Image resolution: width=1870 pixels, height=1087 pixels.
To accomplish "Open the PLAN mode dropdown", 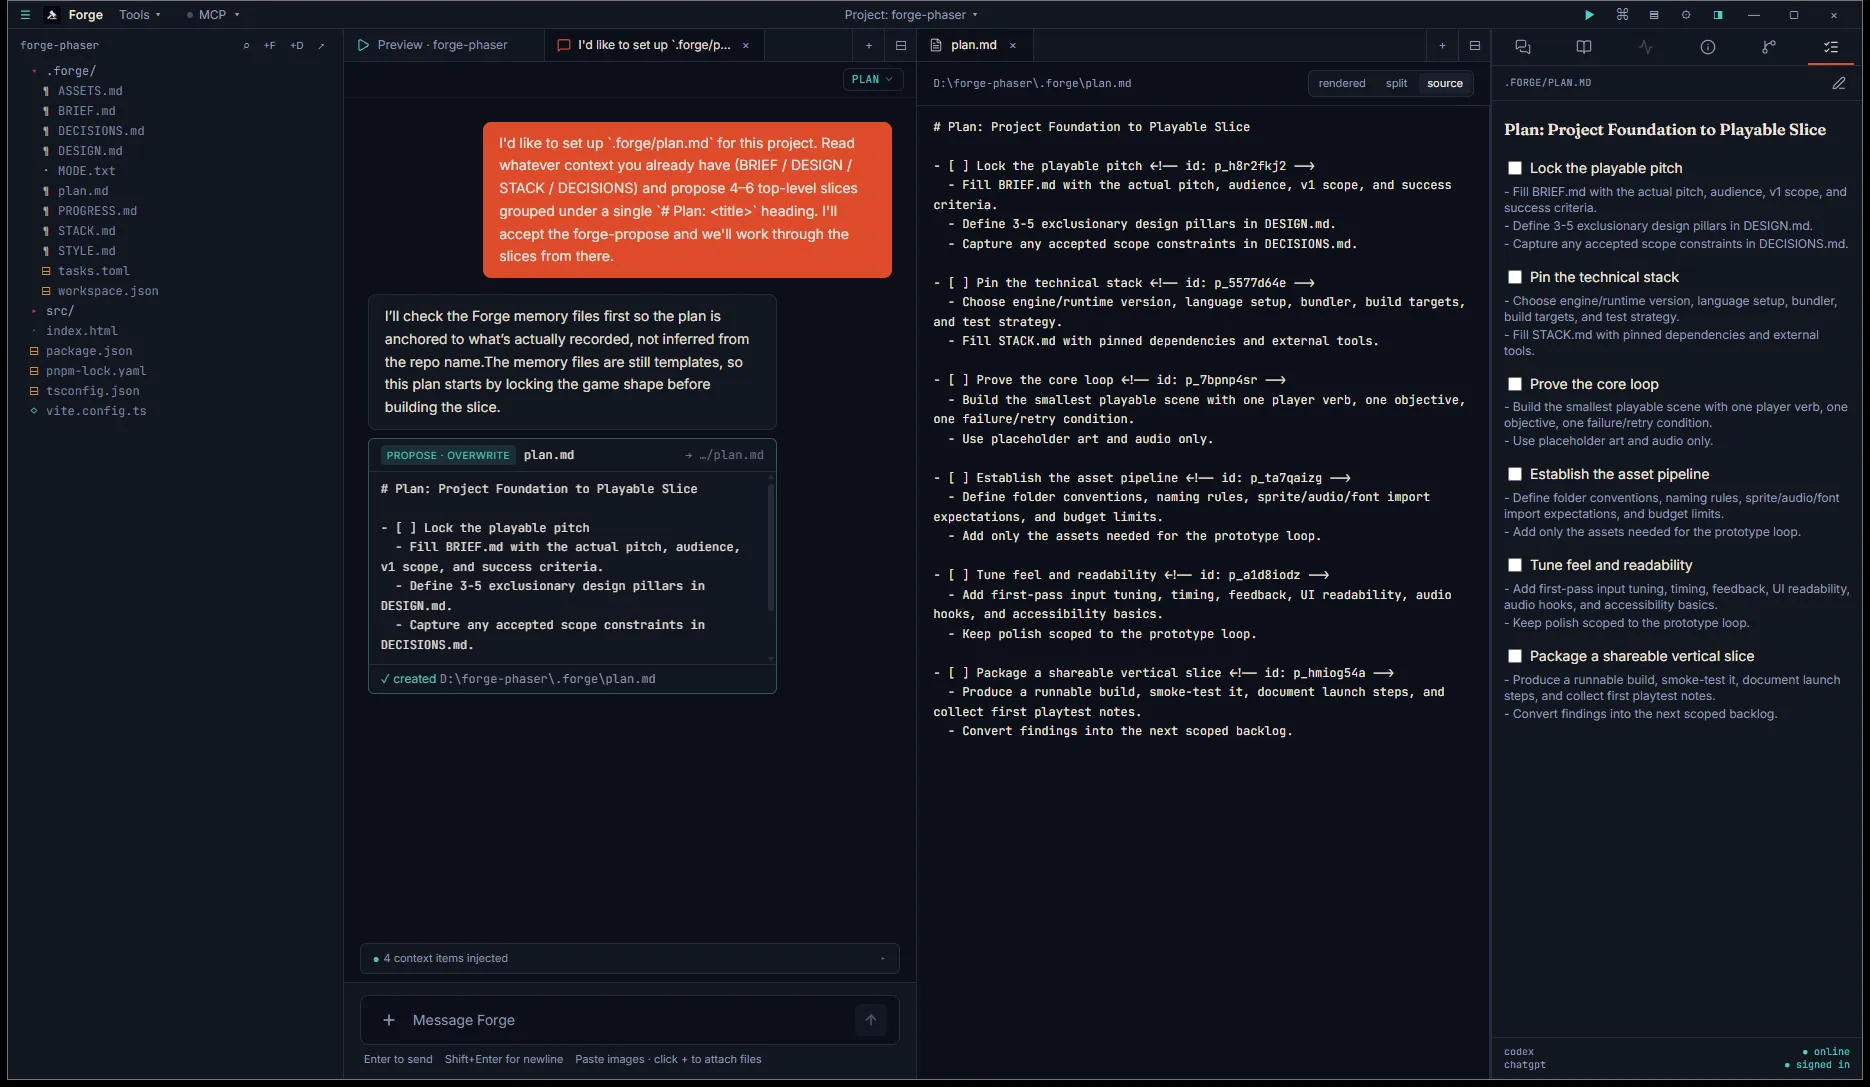I will [873, 80].
